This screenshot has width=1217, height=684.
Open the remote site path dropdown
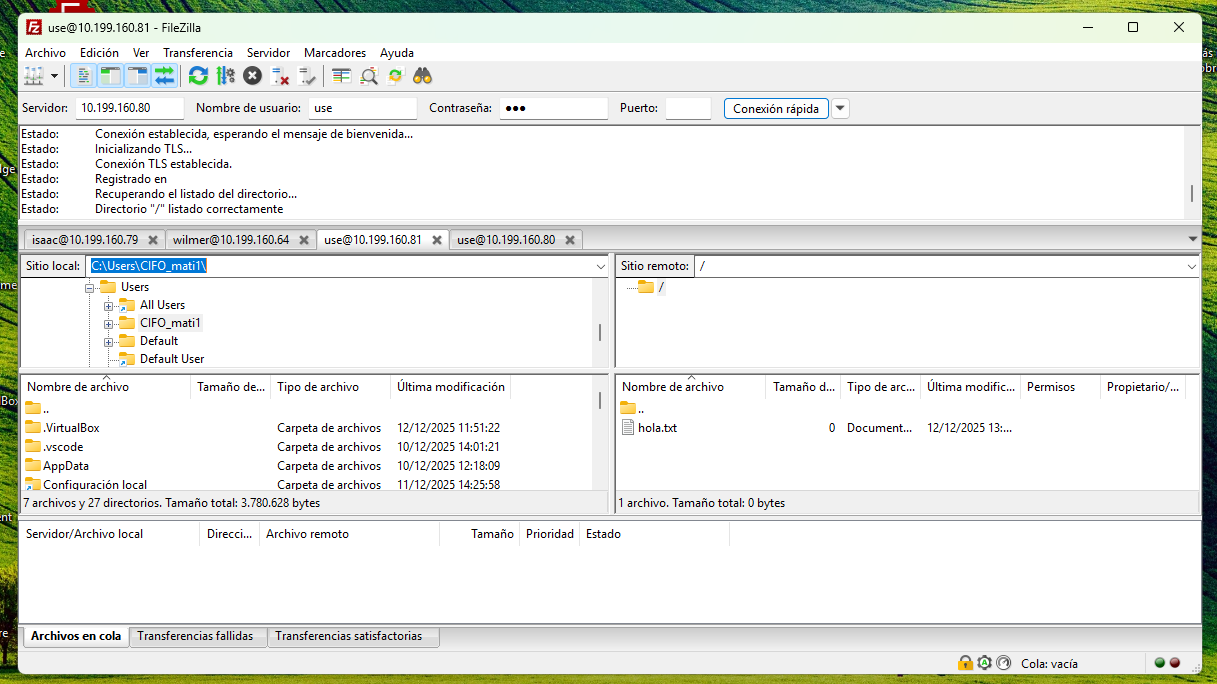[1191, 267]
